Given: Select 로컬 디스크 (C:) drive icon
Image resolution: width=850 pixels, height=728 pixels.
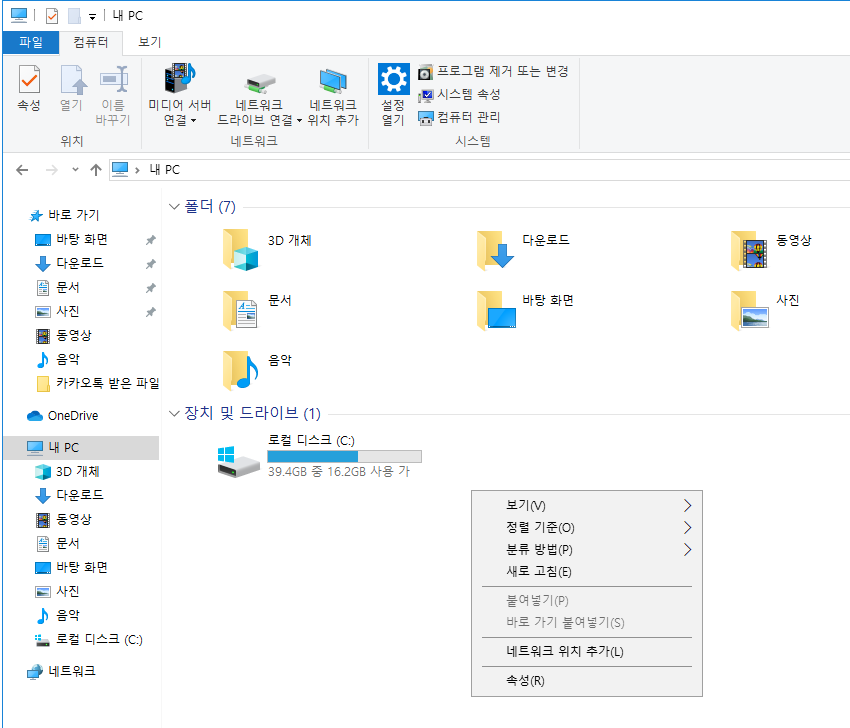Looking at the screenshot, I should pyautogui.click(x=239, y=462).
